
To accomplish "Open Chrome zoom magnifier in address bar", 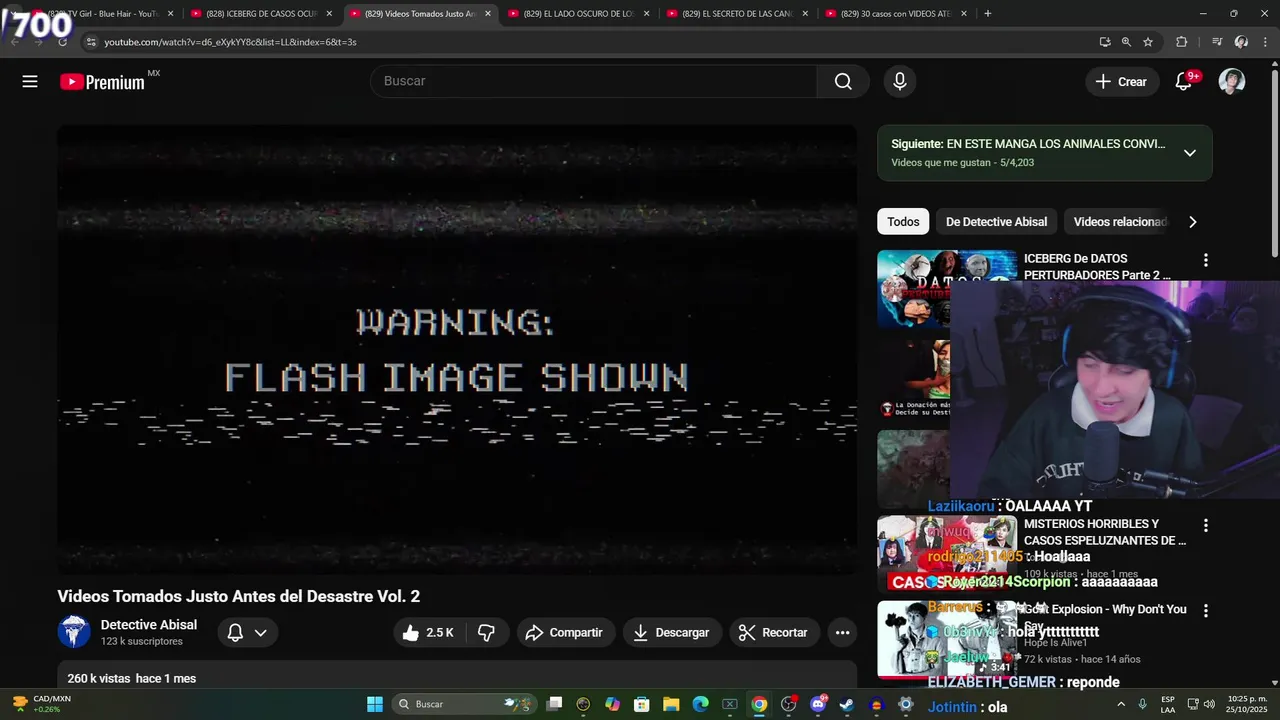I will [x=1126, y=42].
